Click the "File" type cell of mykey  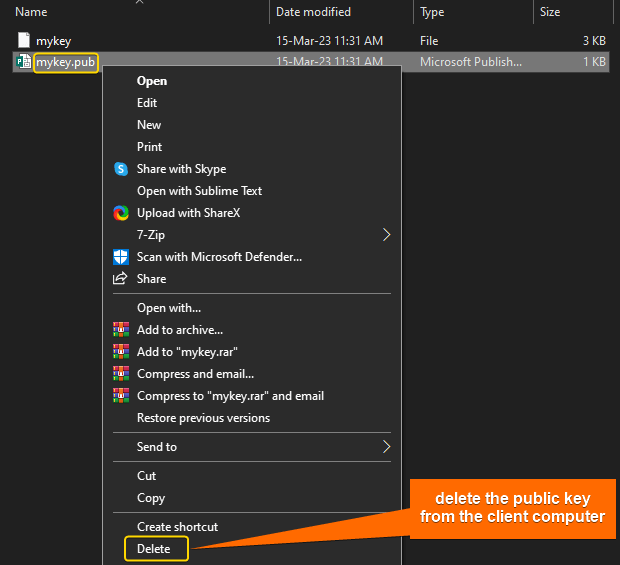[429, 41]
